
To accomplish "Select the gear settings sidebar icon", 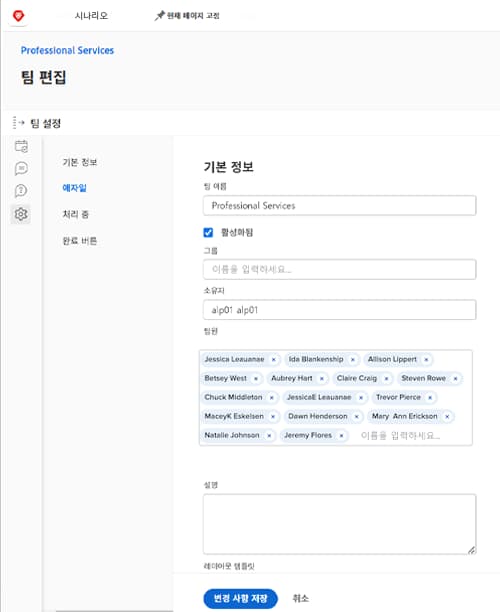I will pos(21,214).
